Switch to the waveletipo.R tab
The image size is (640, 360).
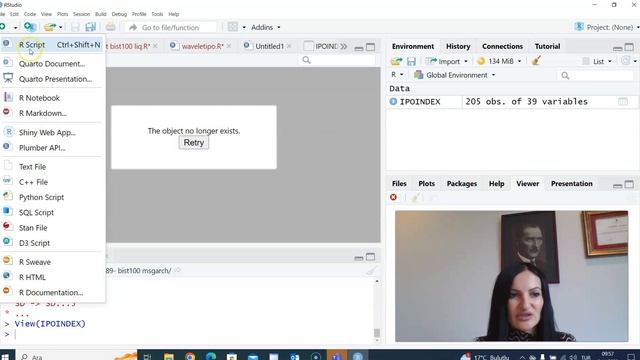(x=202, y=46)
